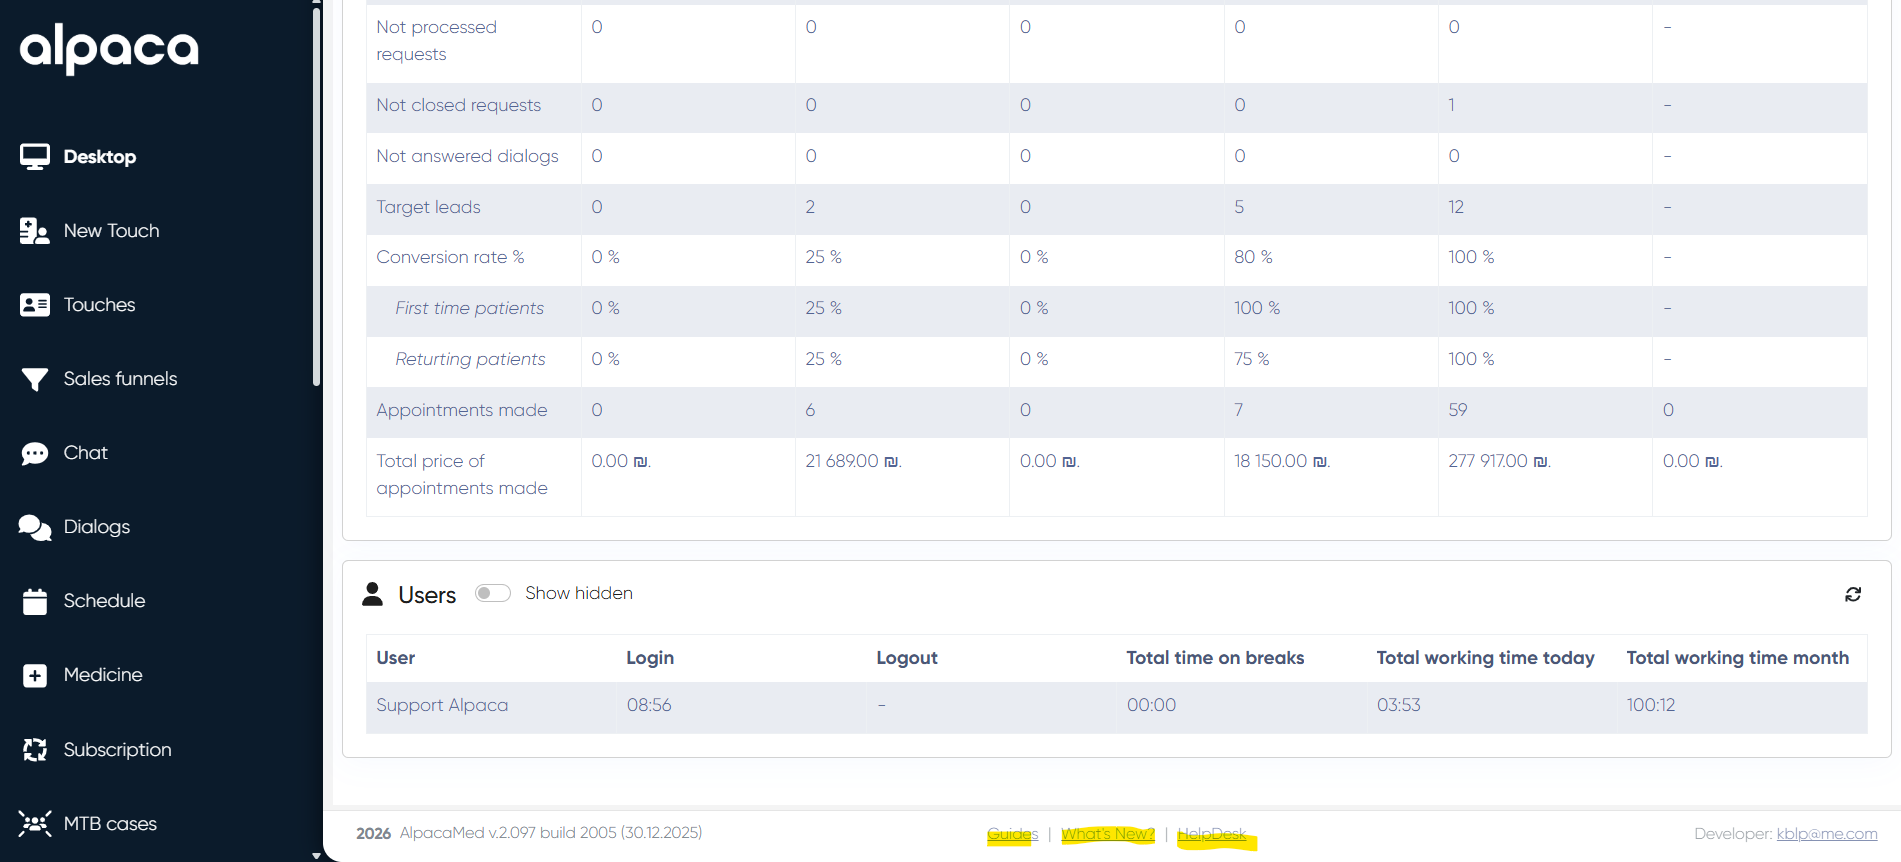Viewport: 1901px width, 862px height.
Task: Open Dialogs via the double-bubble icon
Action: pyautogui.click(x=35, y=527)
